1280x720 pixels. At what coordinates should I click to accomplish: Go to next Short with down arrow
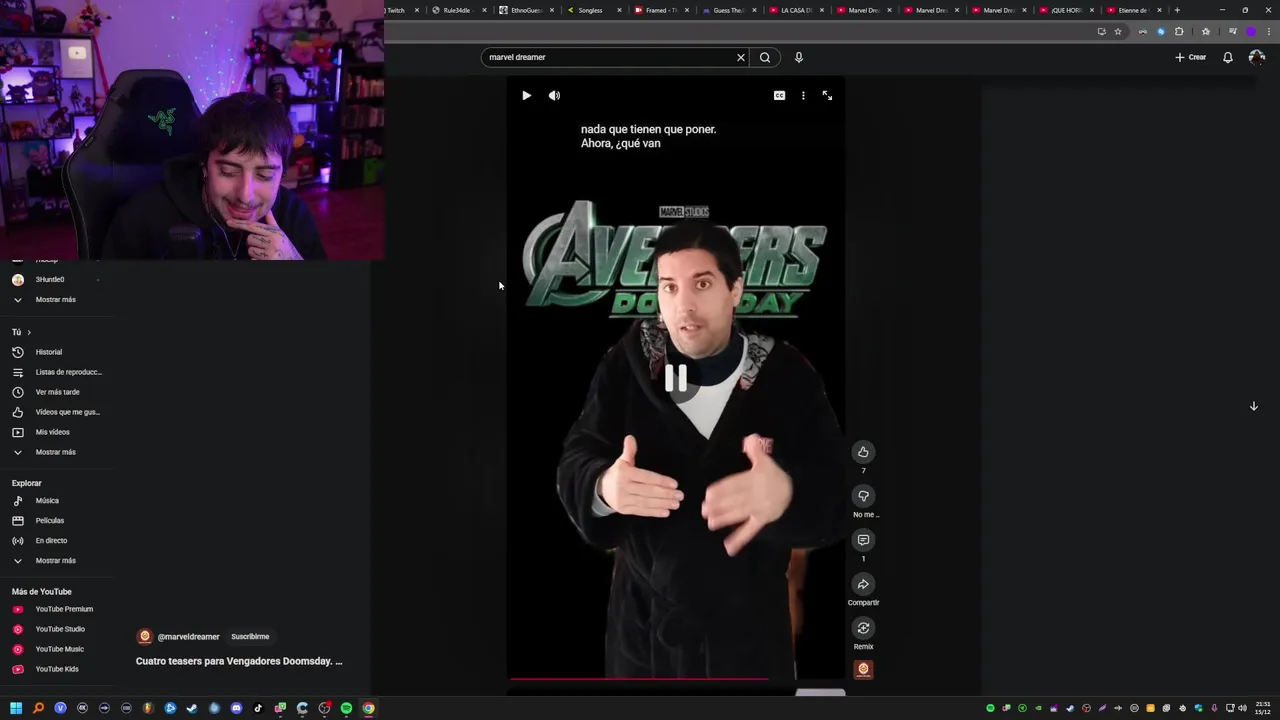pyautogui.click(x=1253, y=406)
